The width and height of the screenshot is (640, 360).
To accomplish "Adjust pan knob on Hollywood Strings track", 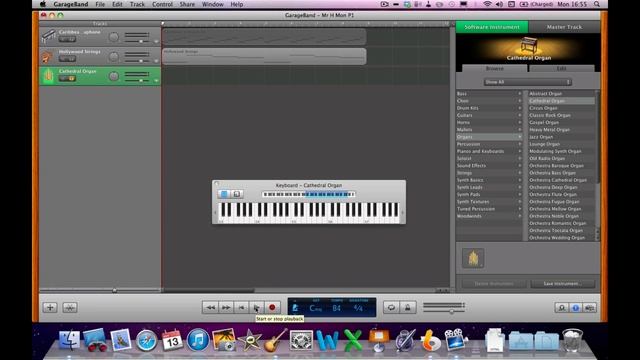I will coord(114,57).
